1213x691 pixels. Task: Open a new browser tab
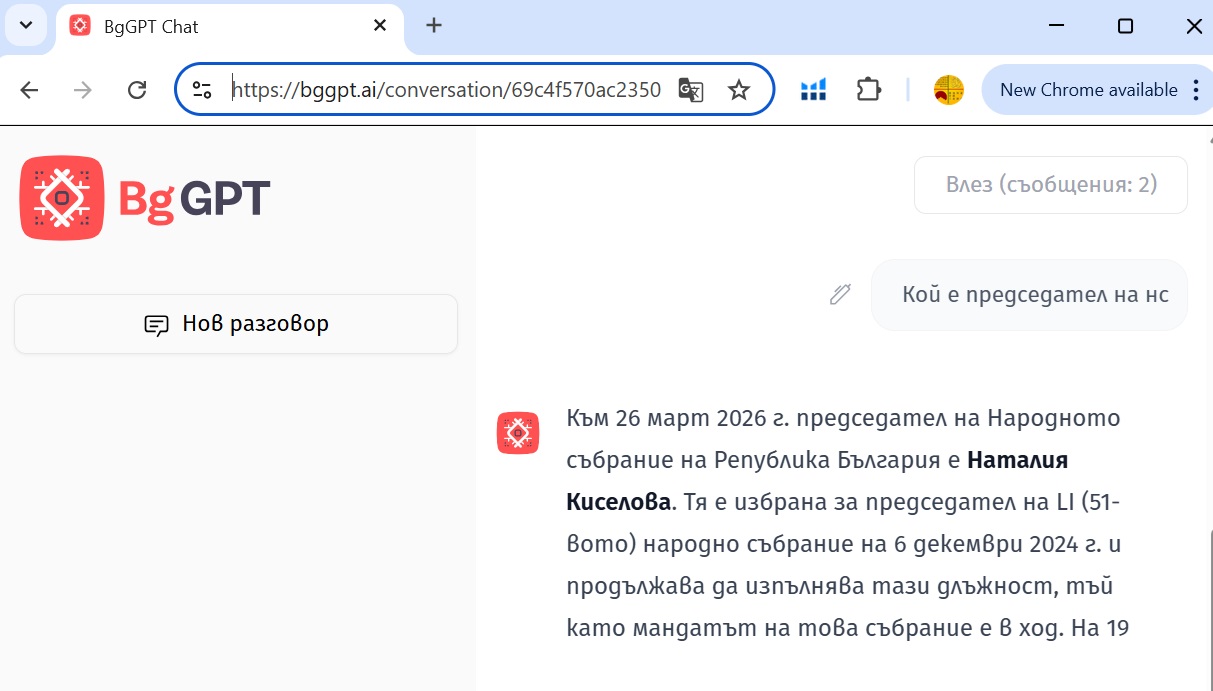click(x=434, y=26)
